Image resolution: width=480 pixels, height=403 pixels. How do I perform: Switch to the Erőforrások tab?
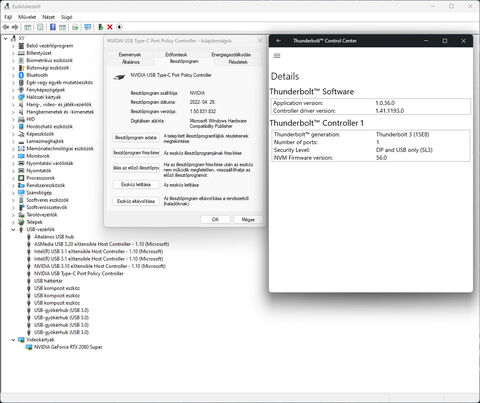point(176,54)
